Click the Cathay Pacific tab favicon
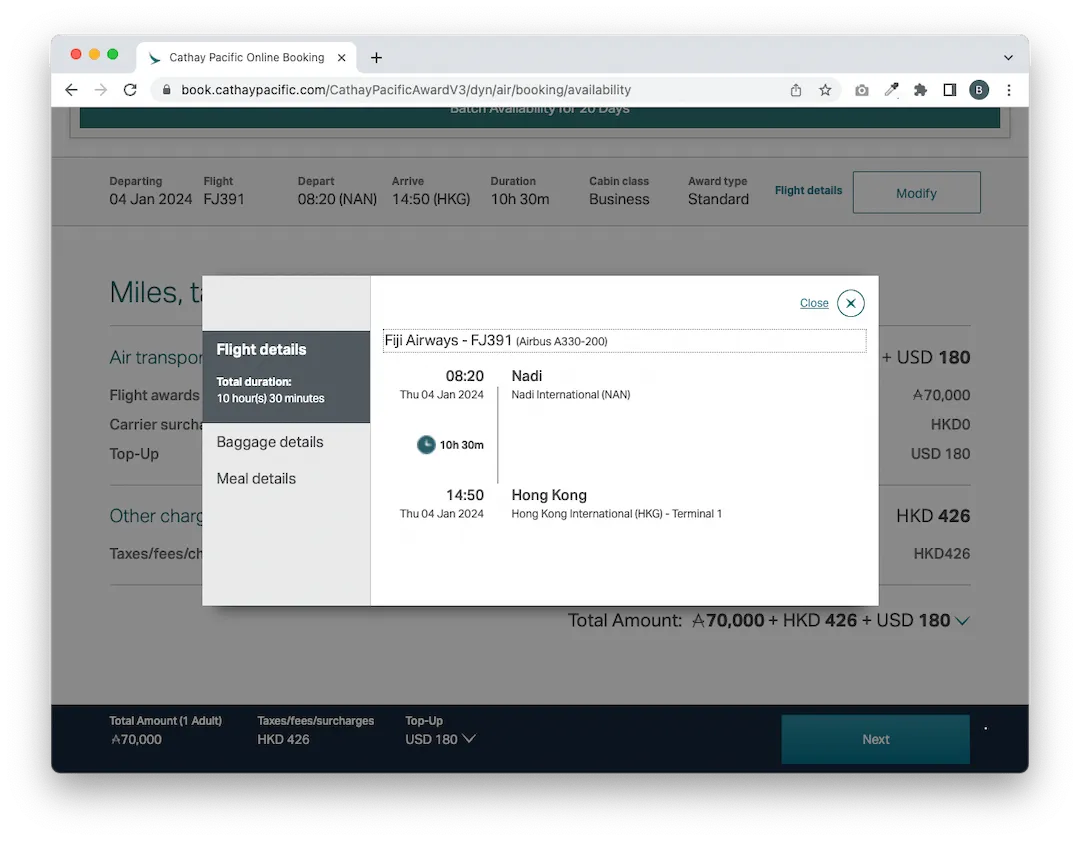The height and width of the screenshot is (841, 1080). pyautogui.click(x=154, y=58)
